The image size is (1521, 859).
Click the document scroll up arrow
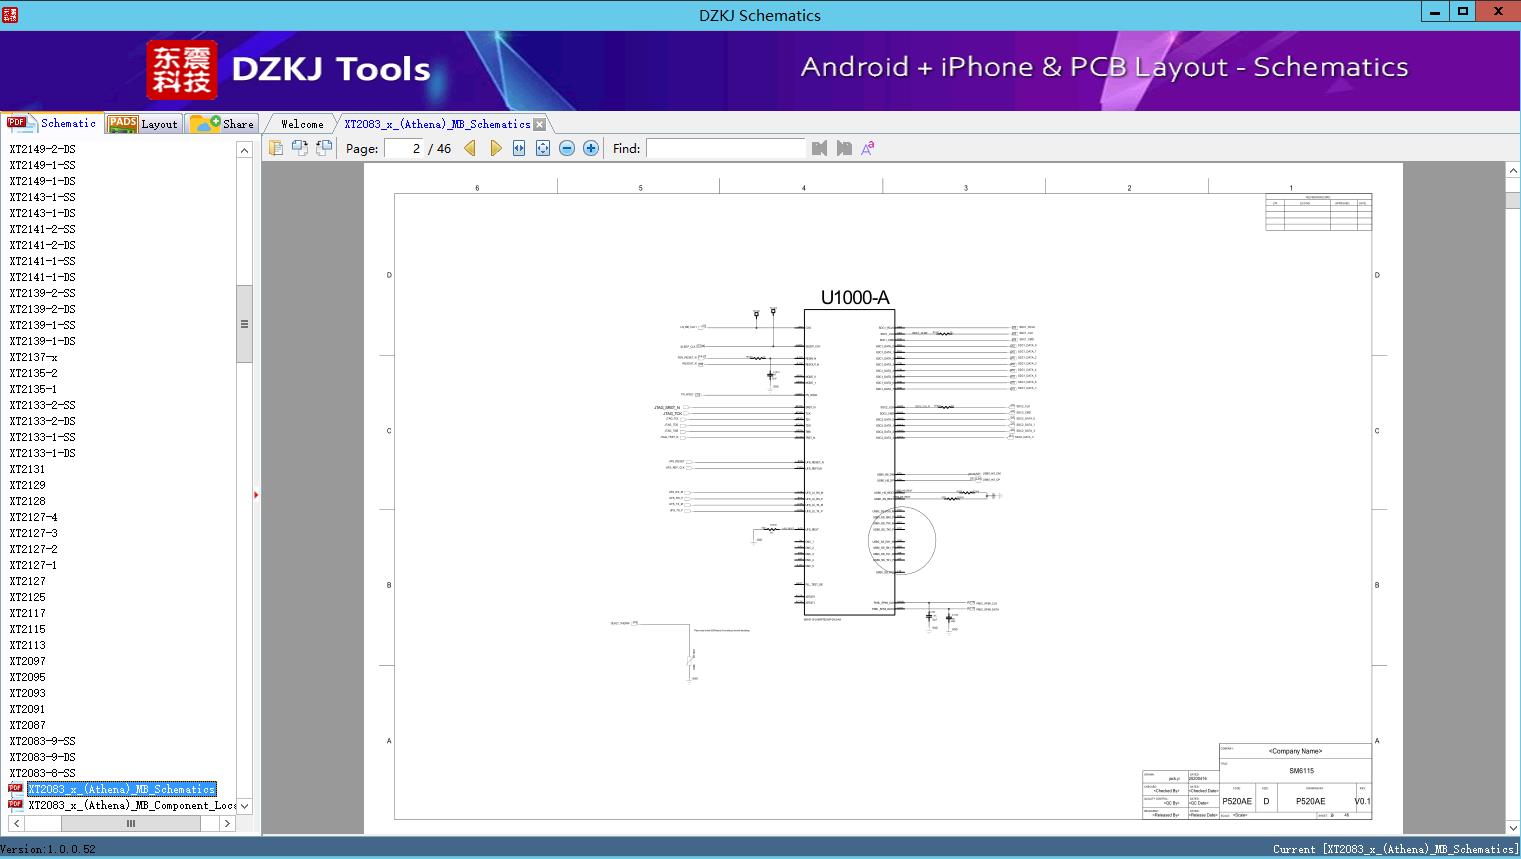coord(1512,171)
